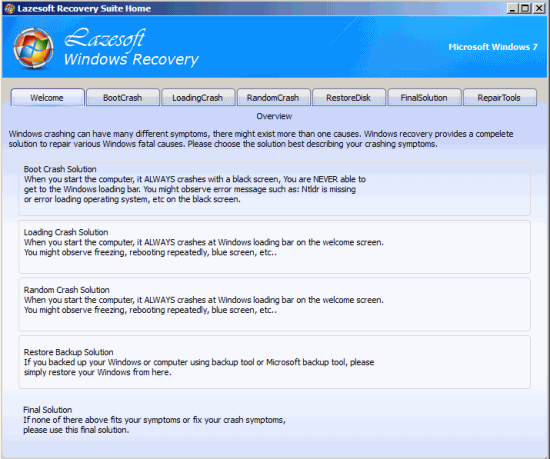The image size is (550, 459).
Task: Choose the Boot Crash Solution panel
Action: [x=274, y=189]
